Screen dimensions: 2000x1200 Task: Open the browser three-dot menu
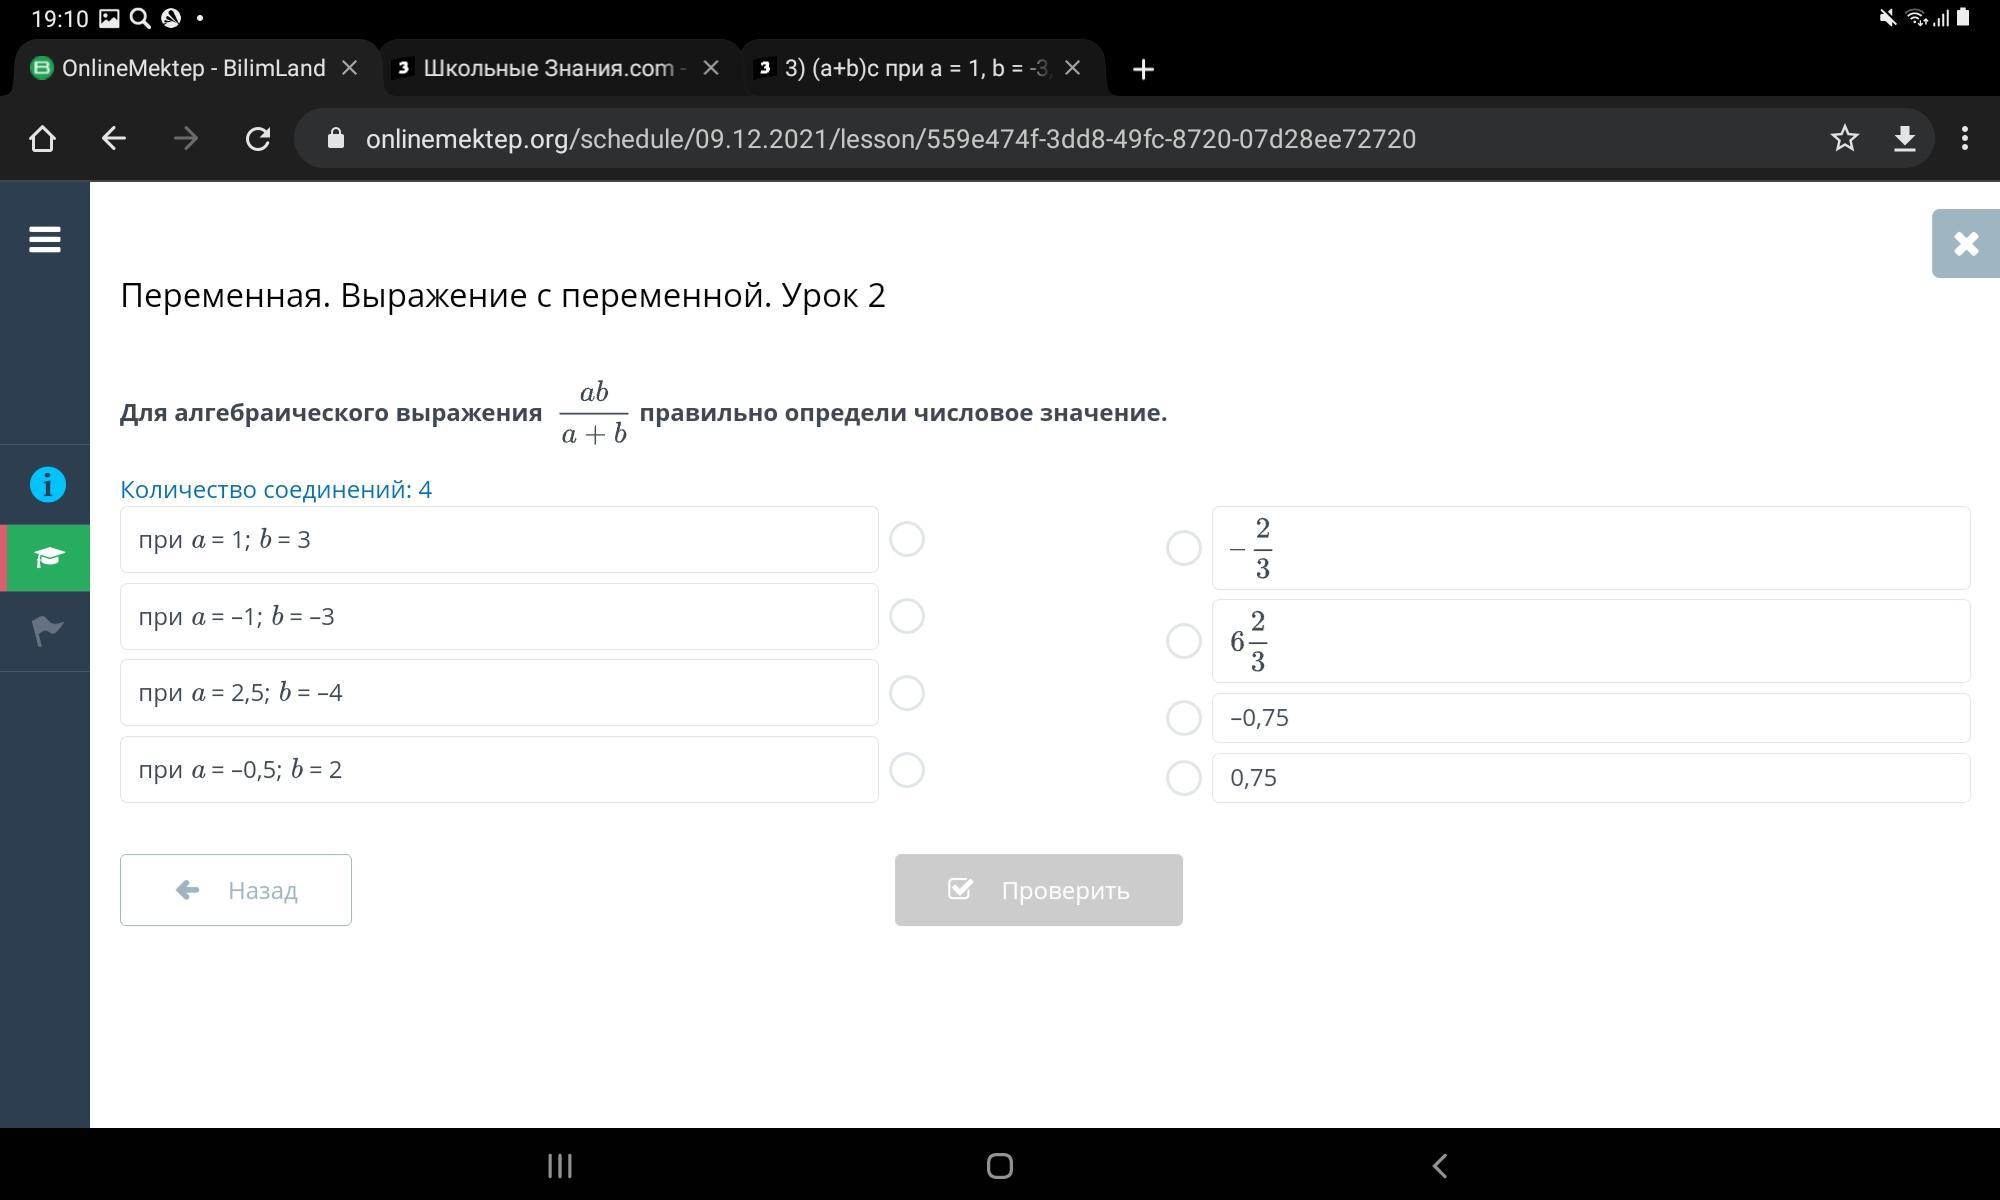1964,139
